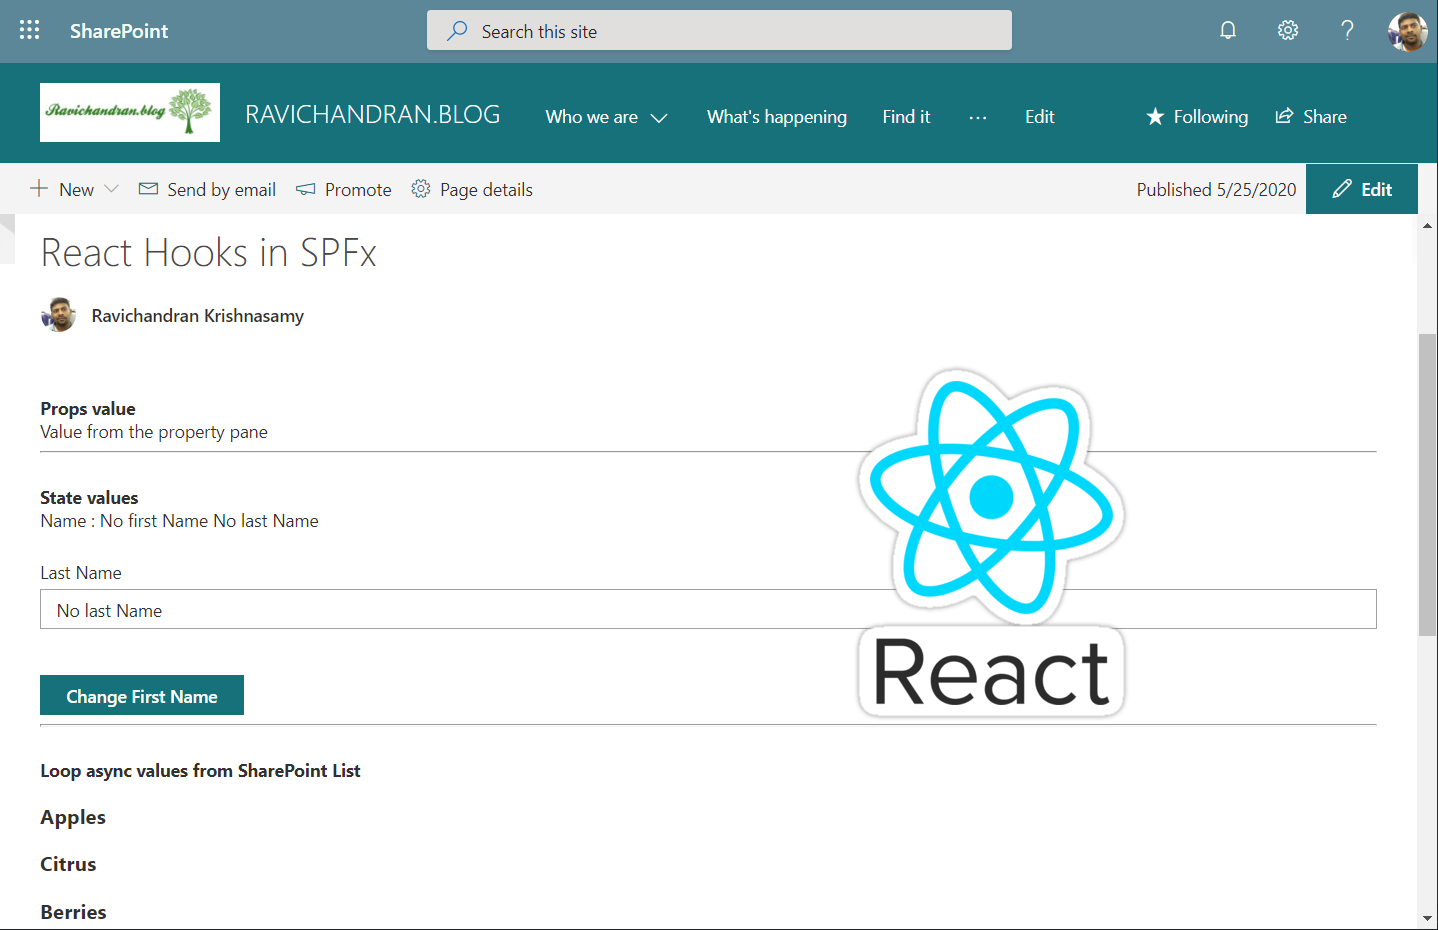
Task: Click the page vertical scrollbar thumb
Action: point(1427,485)
